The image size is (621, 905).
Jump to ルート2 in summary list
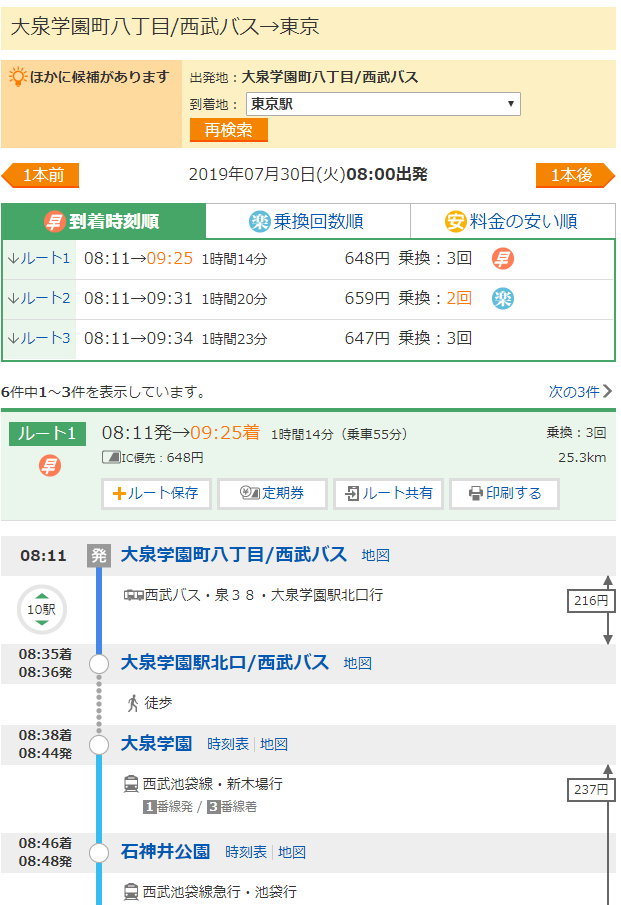click(x=39, y=298)
